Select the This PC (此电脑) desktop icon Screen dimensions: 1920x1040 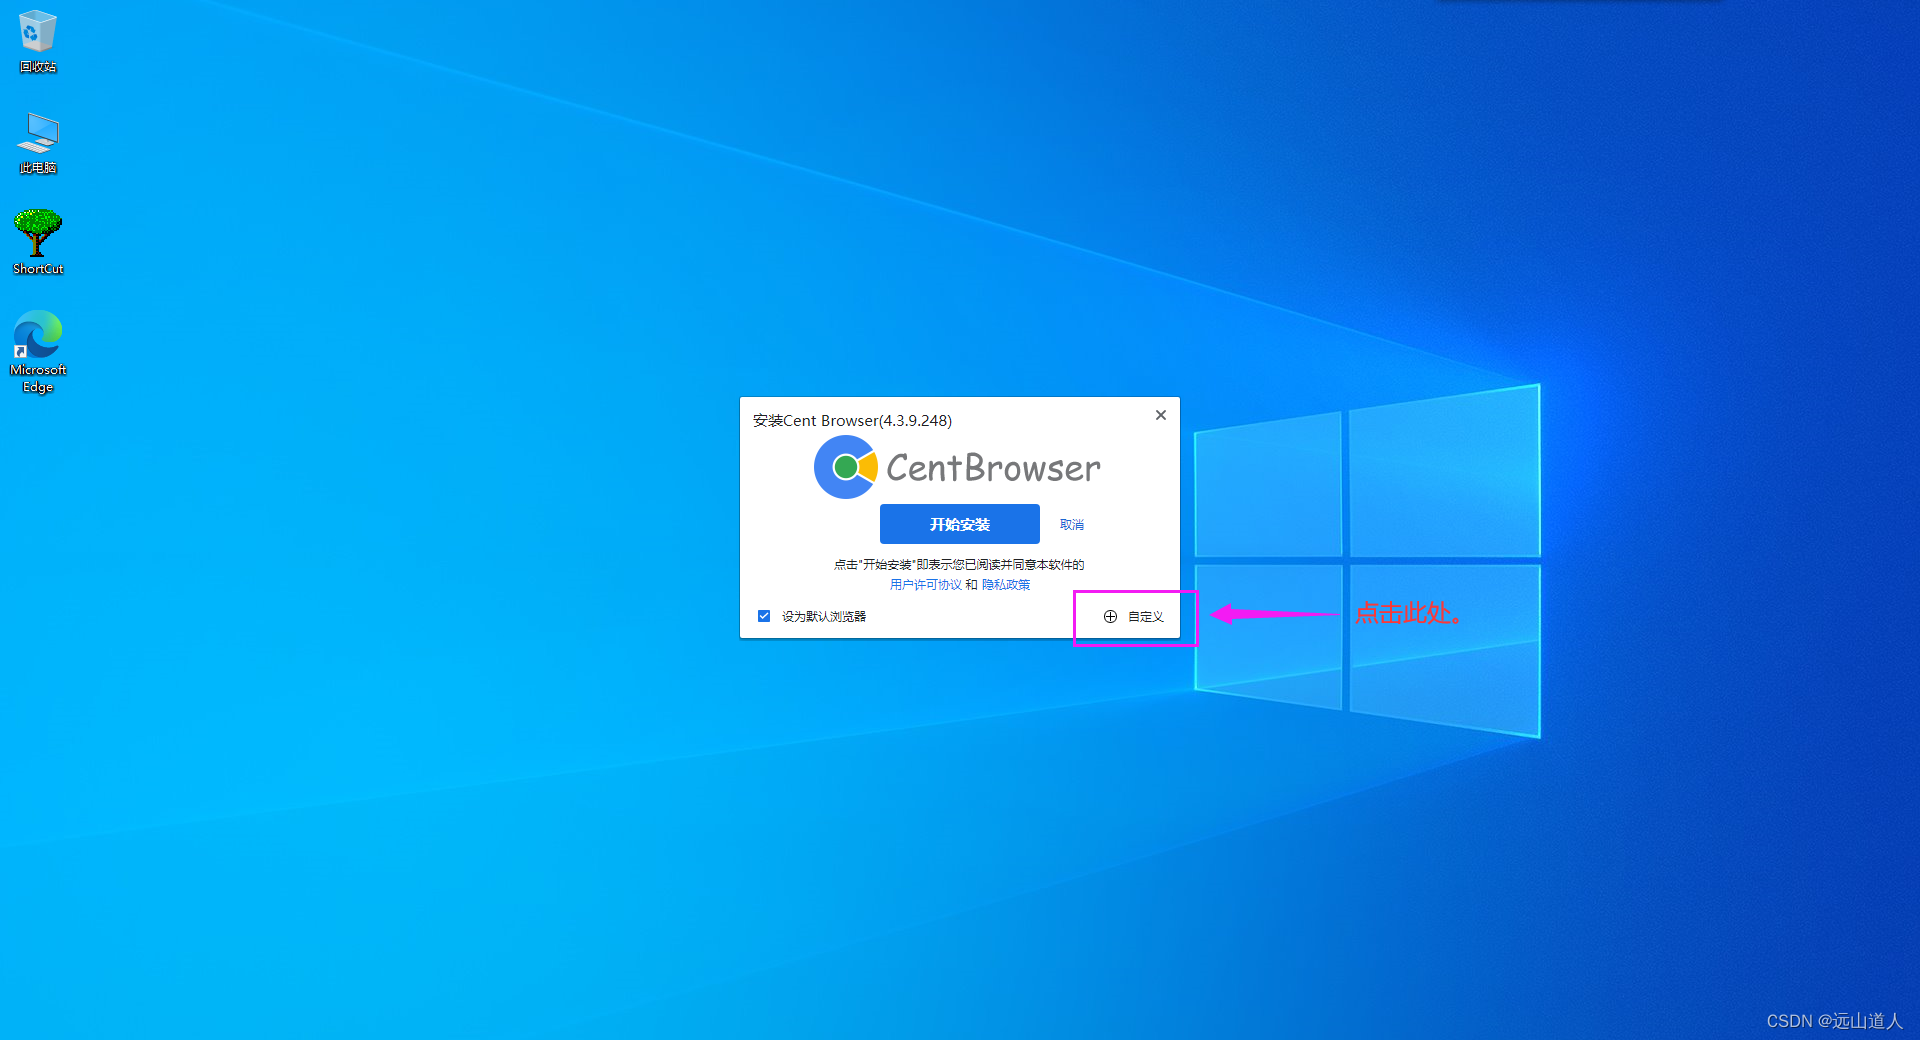pyautogui.click(x=38, y=143)
